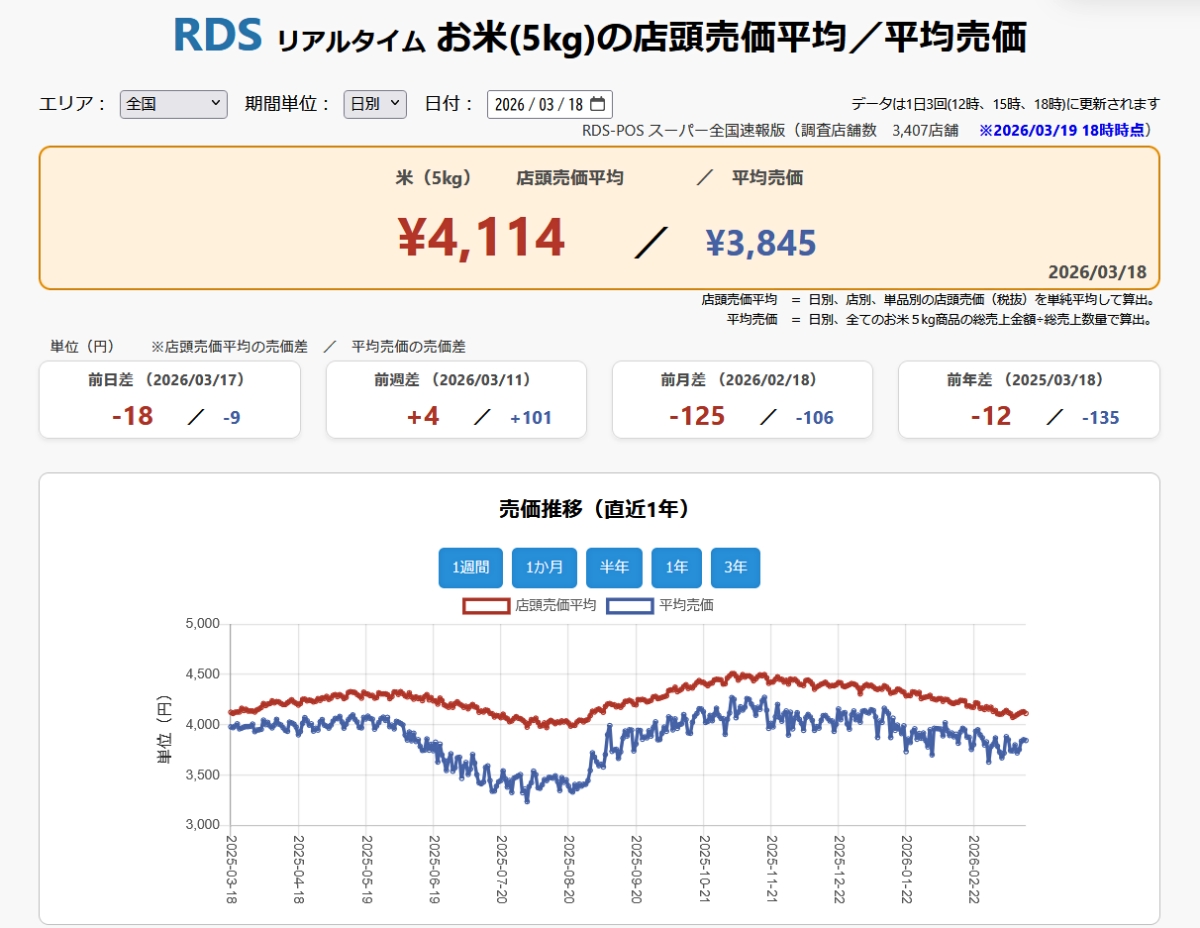Click the 前年差 comparison card
Viewport: 1200px width, 928px height.
click(1029, 400)
